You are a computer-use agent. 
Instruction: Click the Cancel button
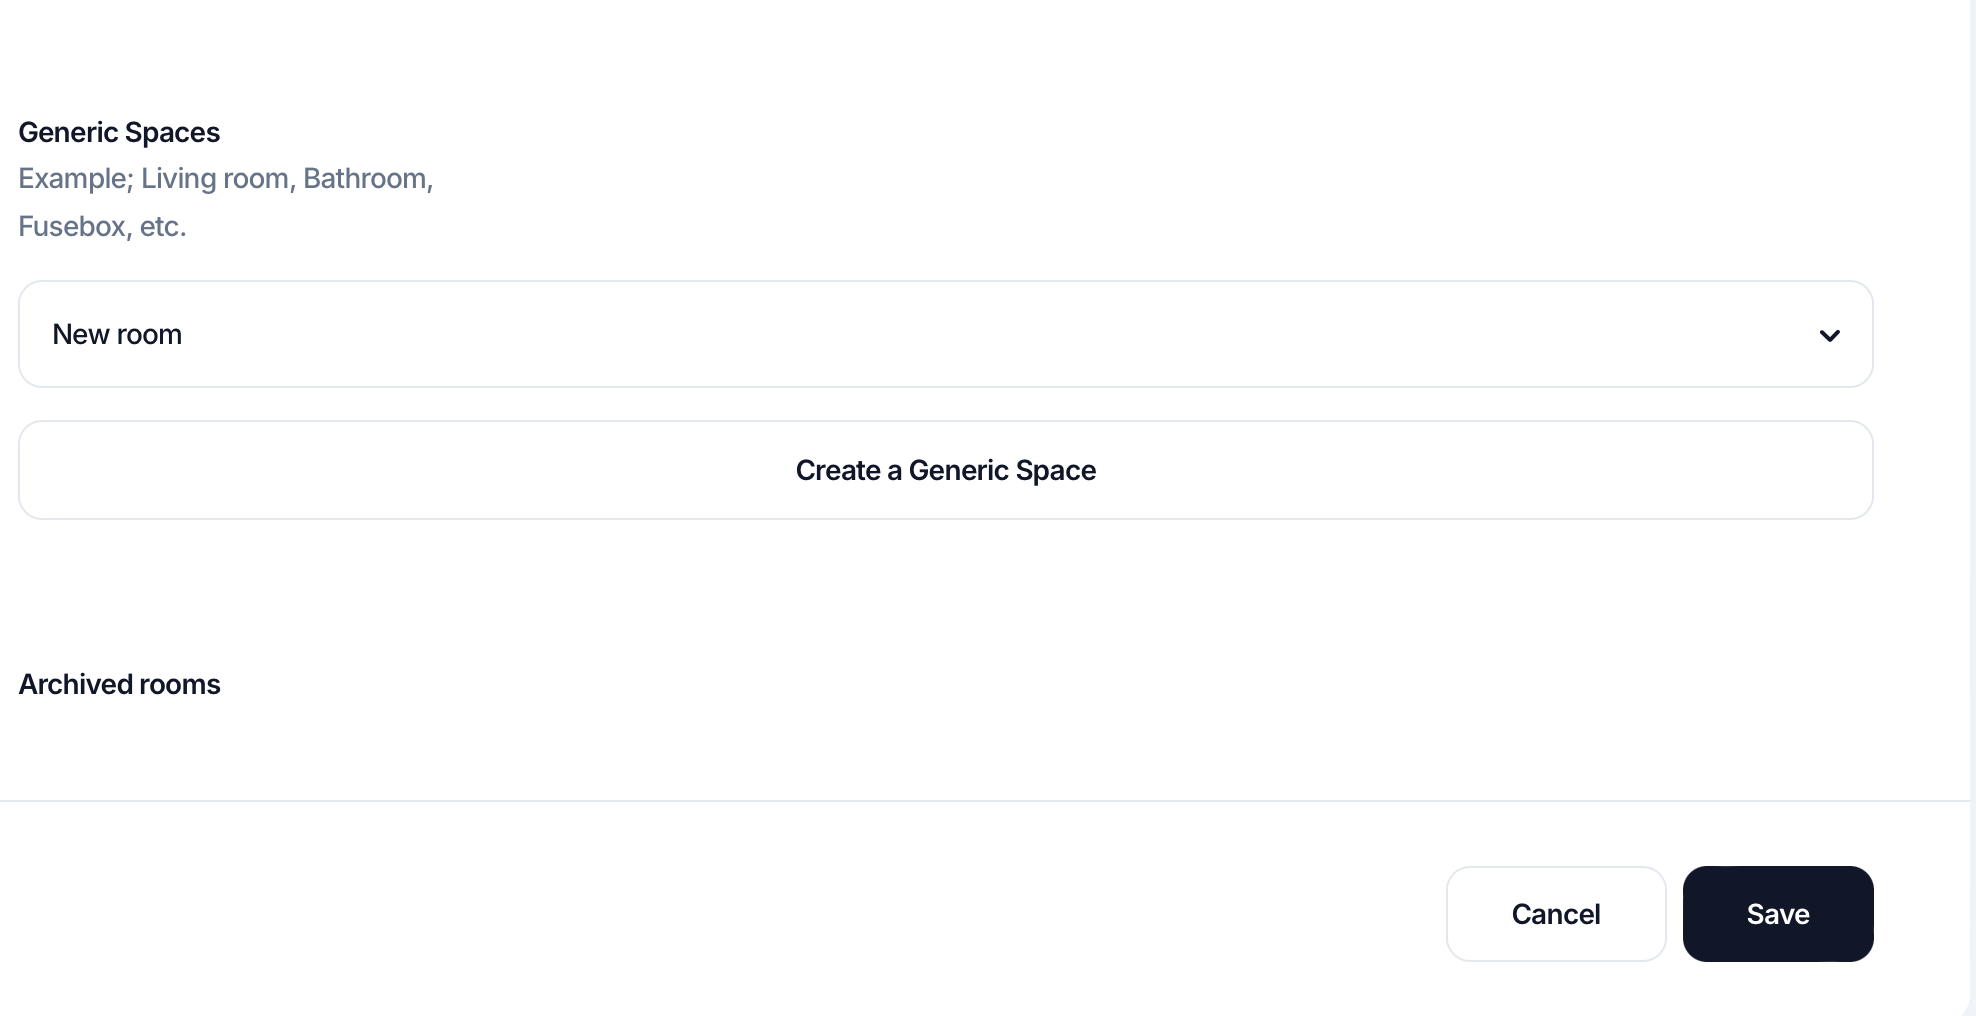point(1555,914)
